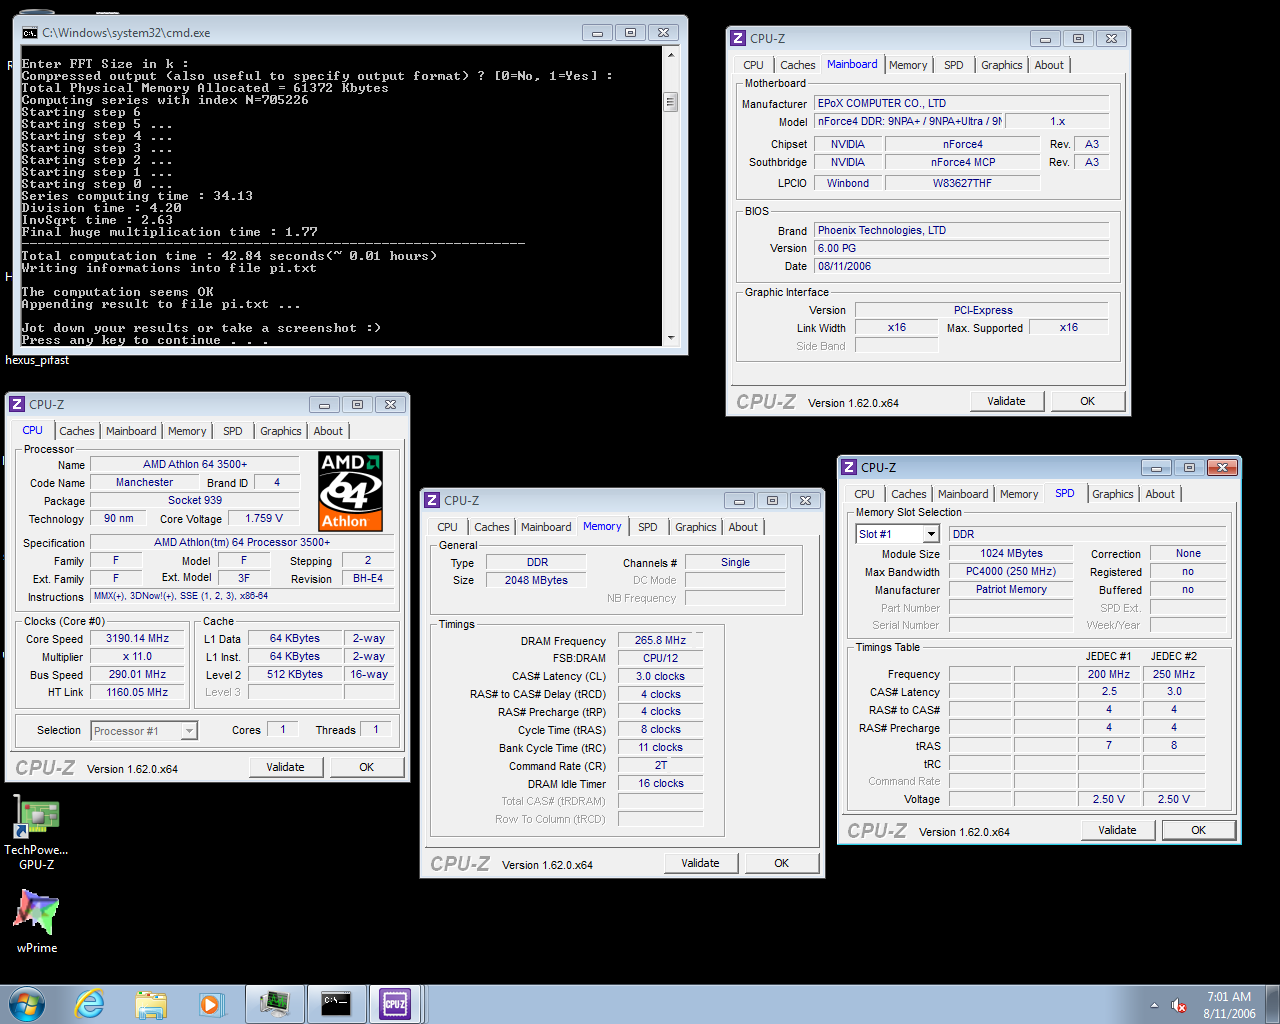Click the cmd window scrollbar thumb
This screenshot has width=1280, height=1024.
671,102
